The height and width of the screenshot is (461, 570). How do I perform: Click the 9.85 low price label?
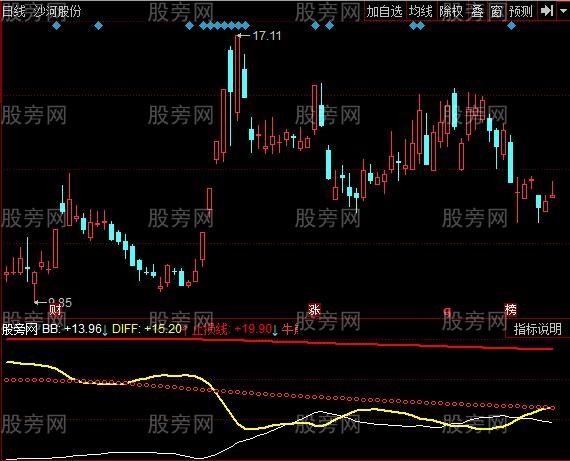pyautogui.click(x=60, y=302)
